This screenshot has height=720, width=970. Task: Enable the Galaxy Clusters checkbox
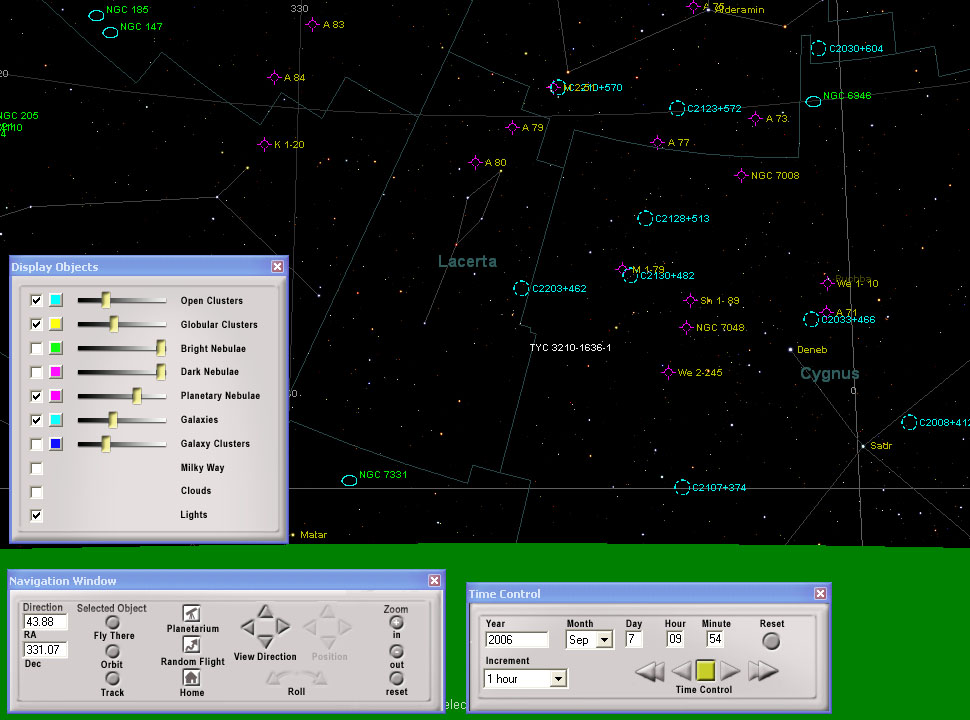coord(36,444)
